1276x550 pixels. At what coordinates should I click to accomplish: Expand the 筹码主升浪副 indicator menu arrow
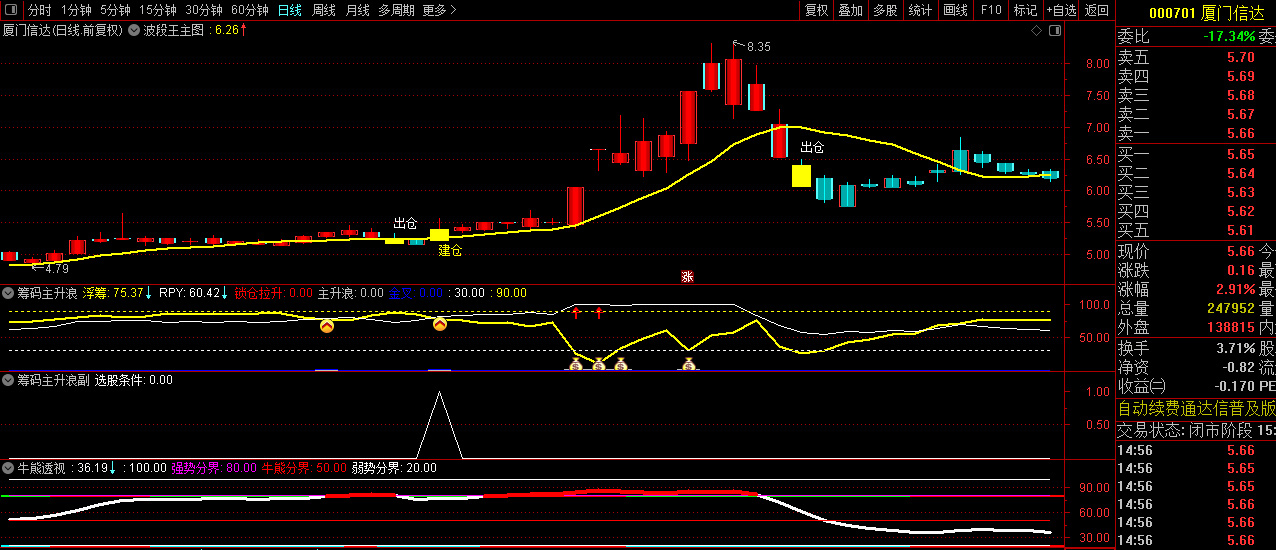pyautogui.click(x=9, y=380)
